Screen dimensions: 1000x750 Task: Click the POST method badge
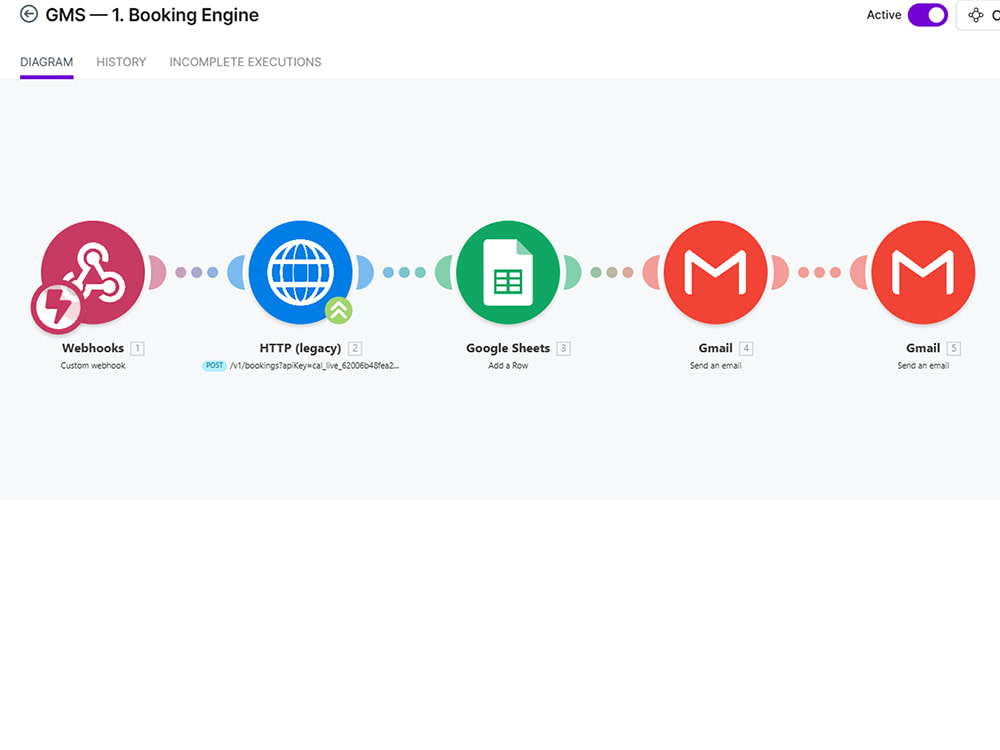(214, 365)
